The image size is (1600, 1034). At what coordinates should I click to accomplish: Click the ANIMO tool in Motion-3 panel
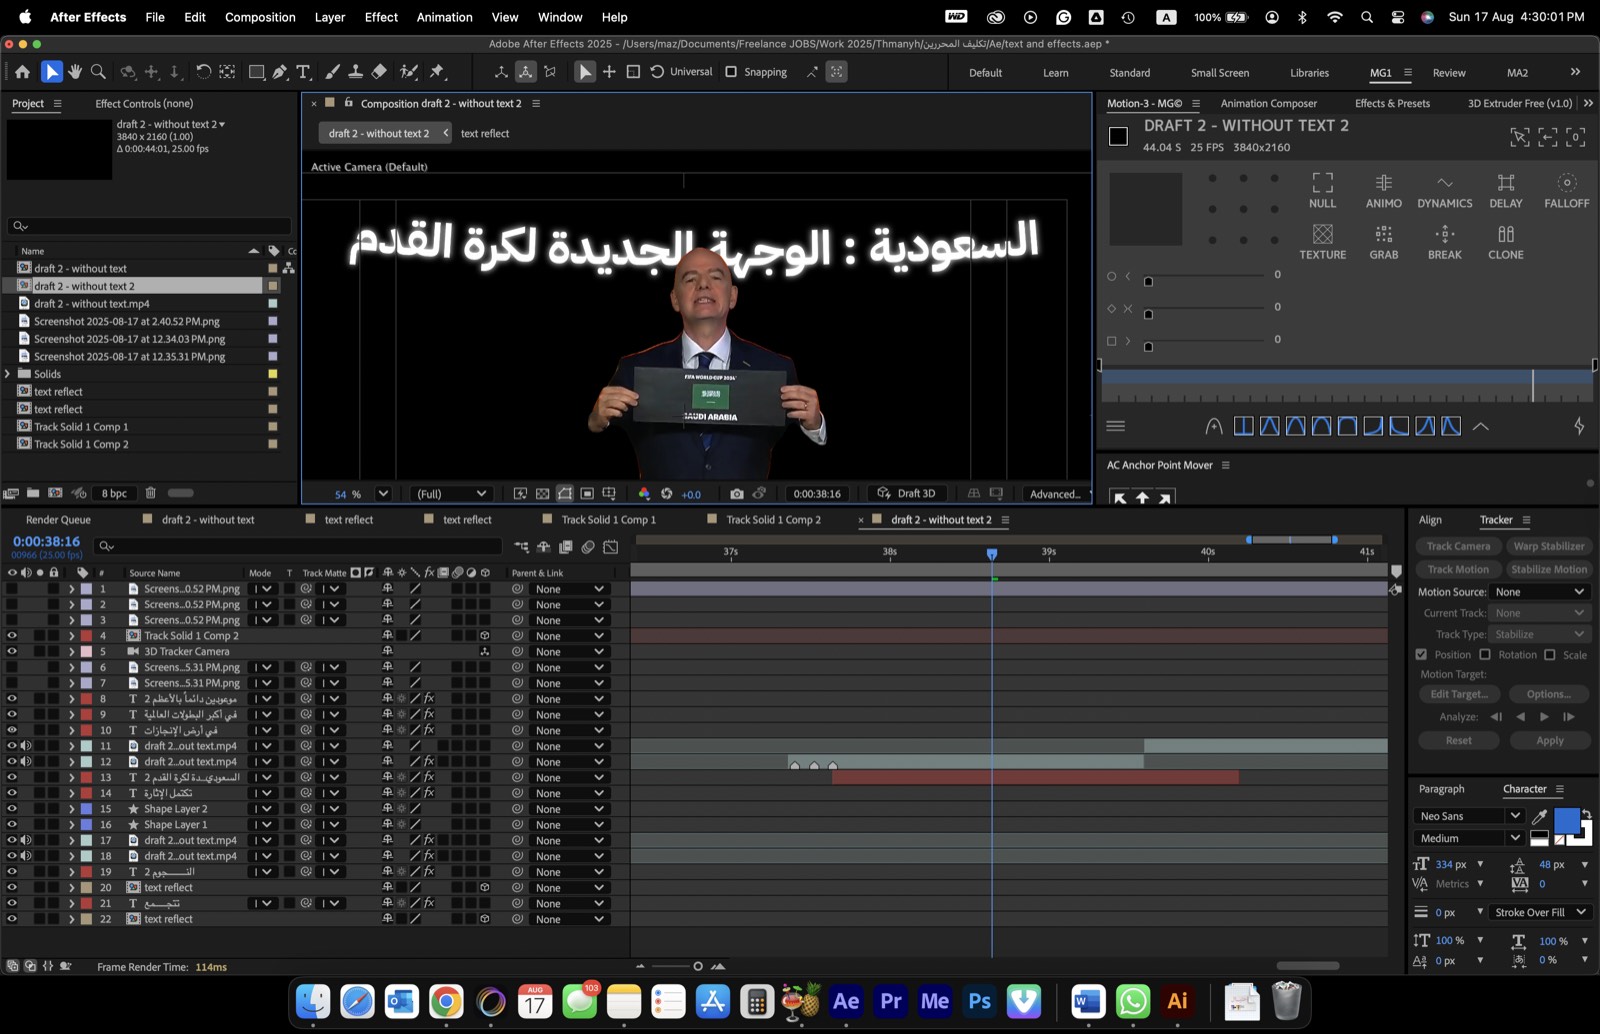[1383, 190]
